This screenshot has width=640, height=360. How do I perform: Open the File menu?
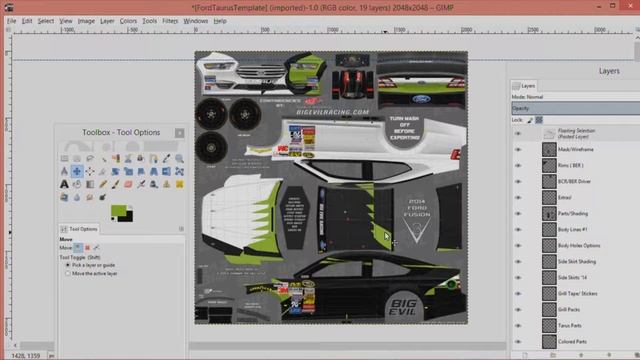(x=11, y=21)
